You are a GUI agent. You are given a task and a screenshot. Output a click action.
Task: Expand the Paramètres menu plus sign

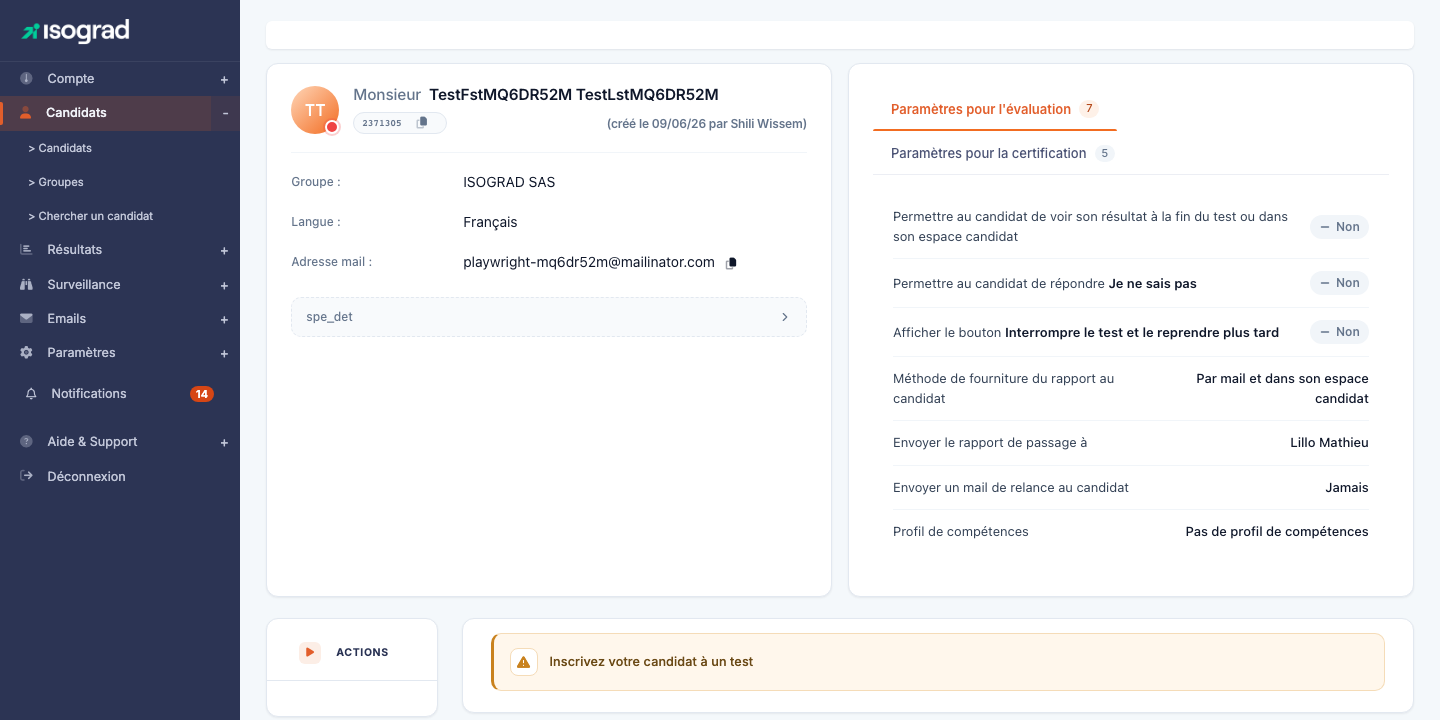coord(224,354)
